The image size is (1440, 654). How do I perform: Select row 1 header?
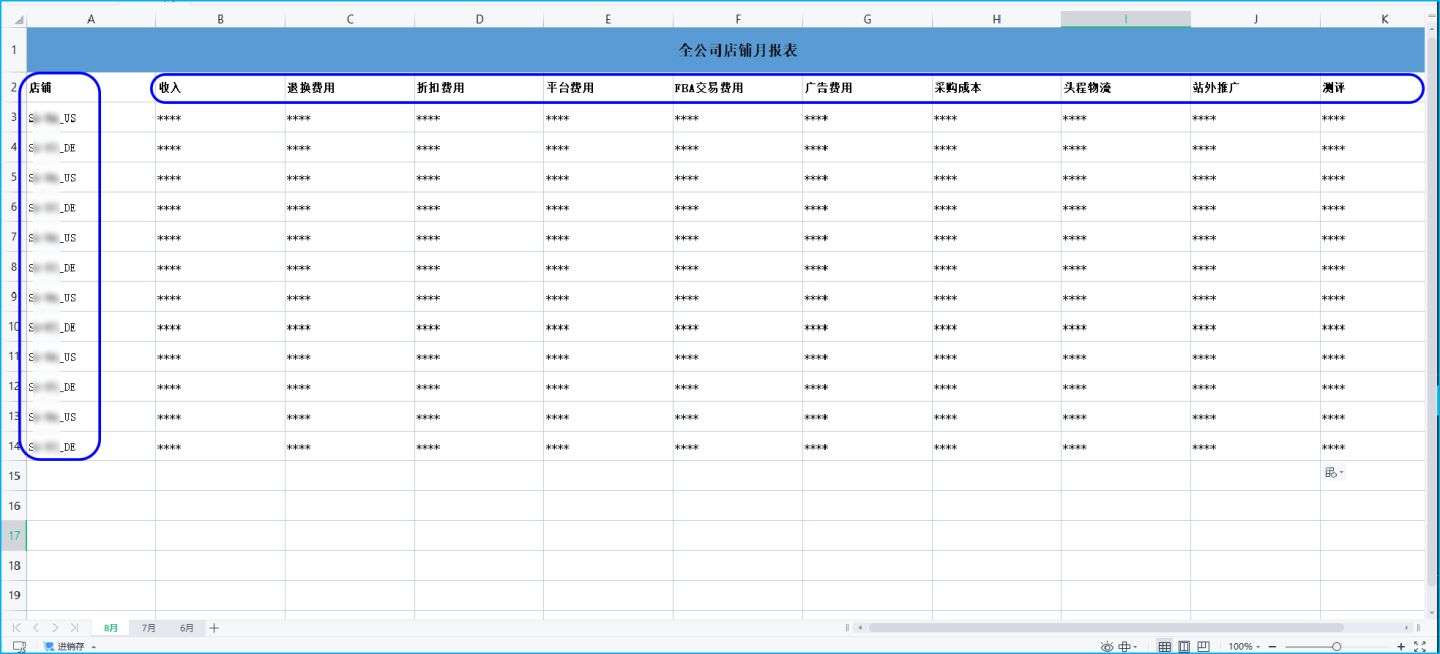pos(14,49)
